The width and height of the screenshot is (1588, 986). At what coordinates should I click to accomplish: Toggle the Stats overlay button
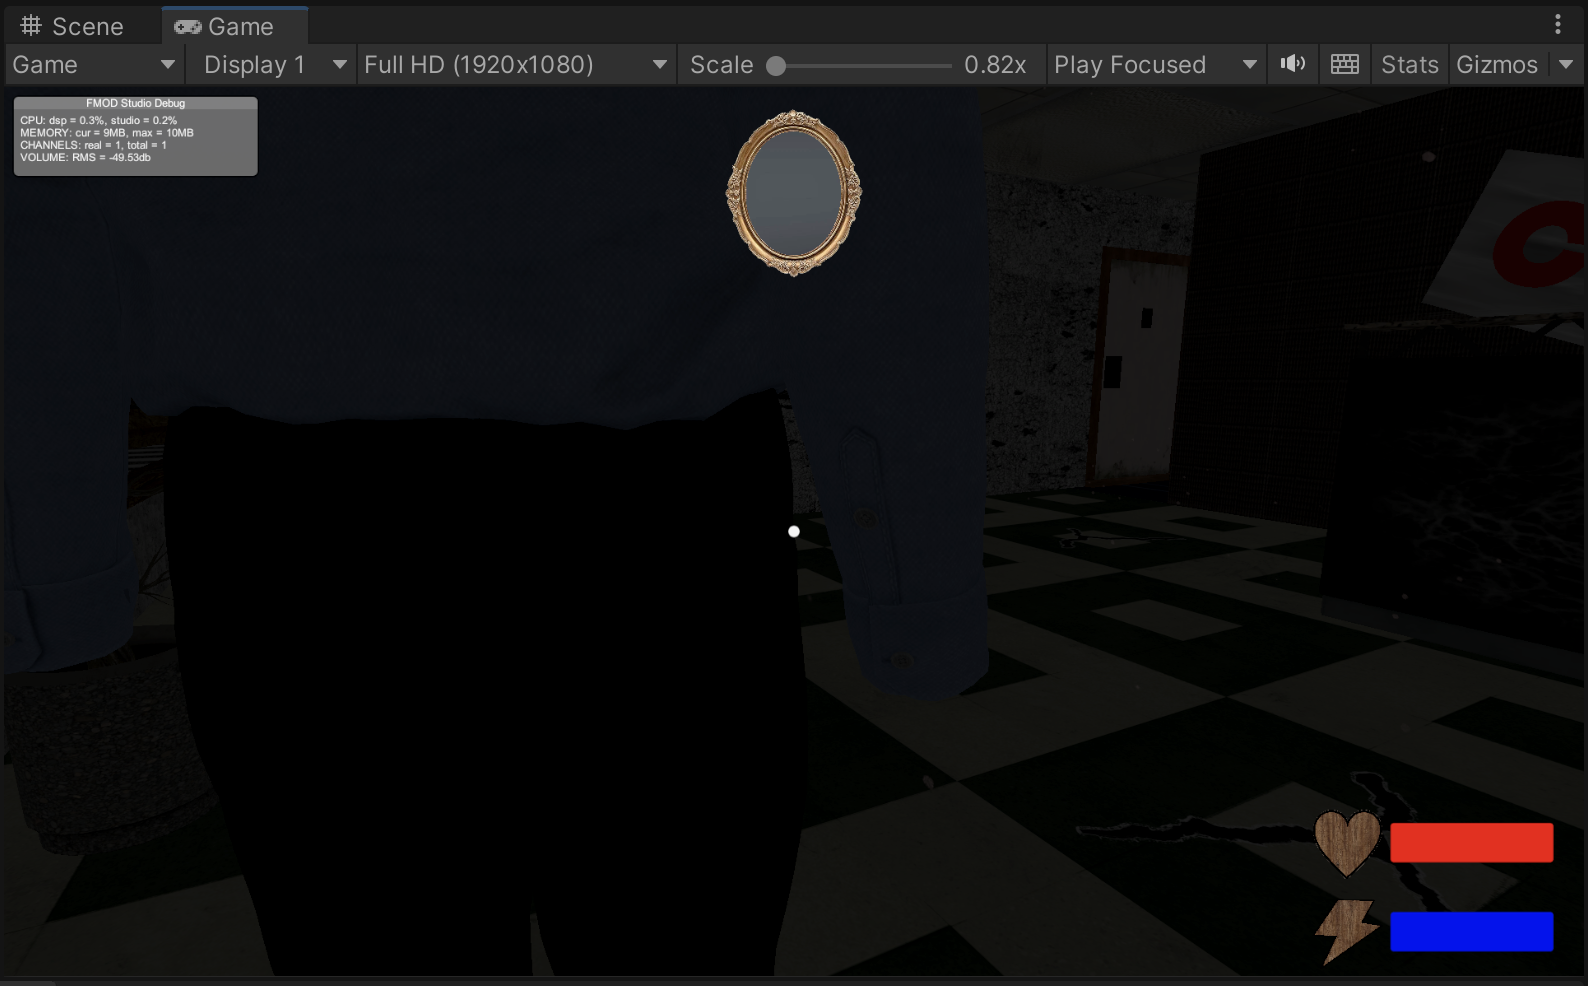[x=1409, y=65]
